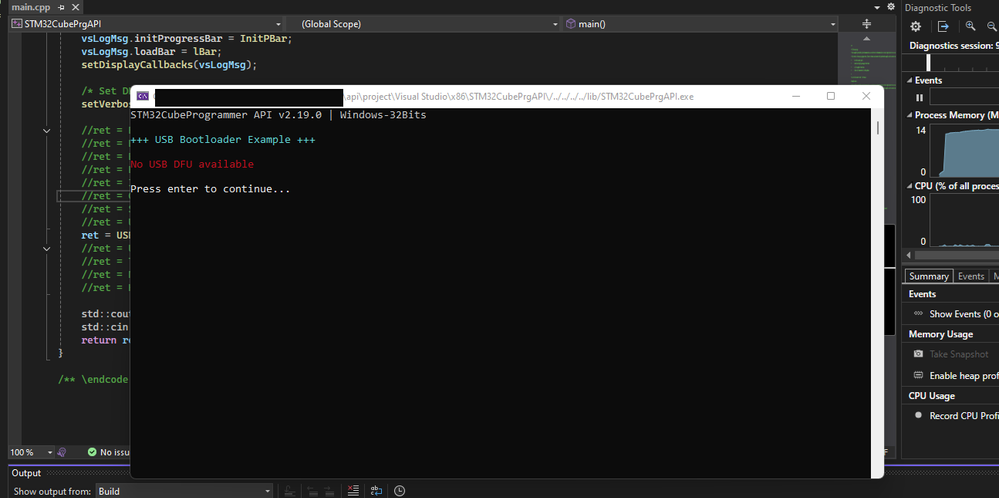Switch to the Summary tab
The height and width of the screenshot is (498, 999).
click(x=928, y=276)
